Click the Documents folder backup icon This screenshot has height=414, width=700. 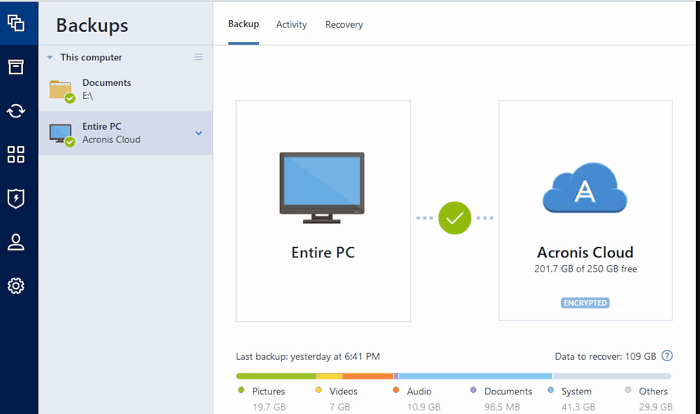[62, 91]
